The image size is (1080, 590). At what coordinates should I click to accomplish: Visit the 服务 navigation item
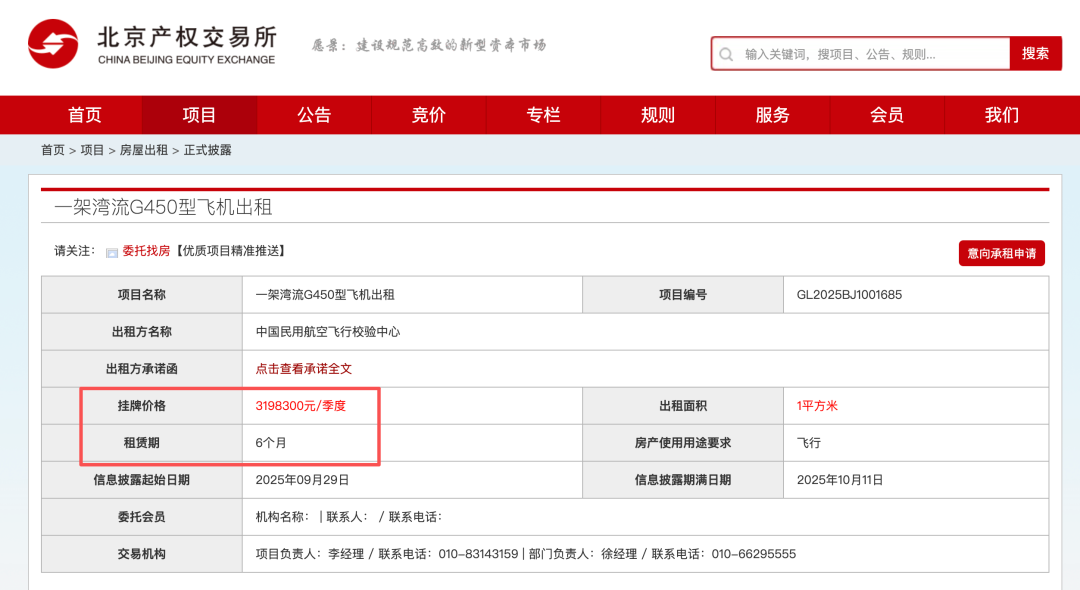772,115
